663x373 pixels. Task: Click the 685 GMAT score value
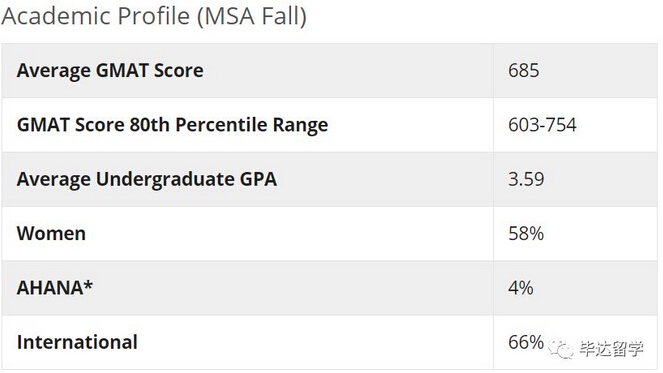[523, 70]
